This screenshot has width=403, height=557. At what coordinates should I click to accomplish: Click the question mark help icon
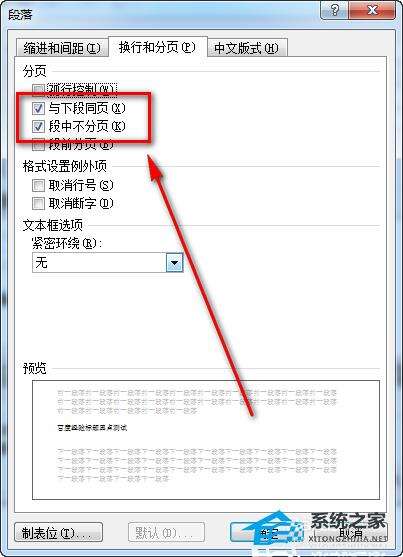pyautogui.click(x=334, y=10)
